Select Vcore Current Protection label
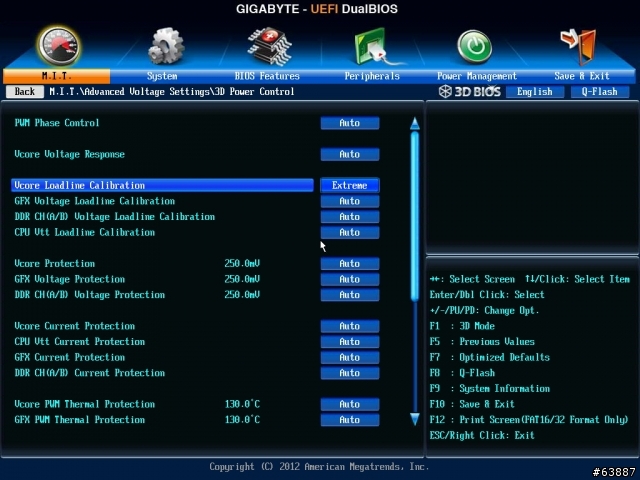640x480 pixels. (x=74, y=326)
